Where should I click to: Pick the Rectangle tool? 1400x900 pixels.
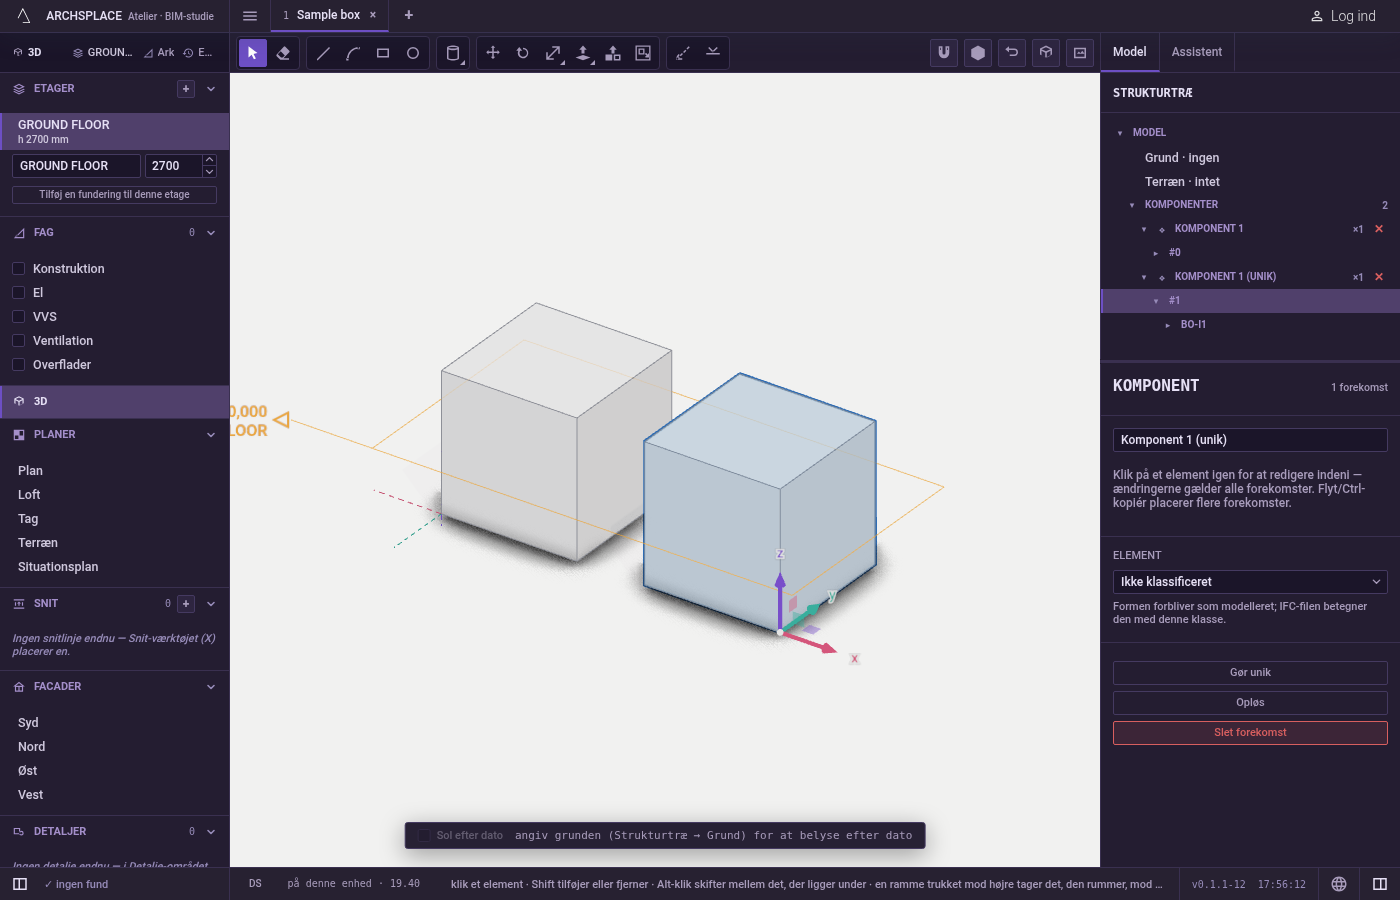pyautogui.click(x=383, y=53)
